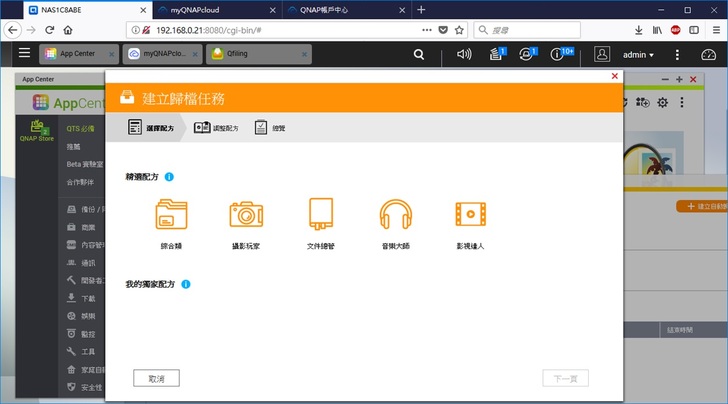The width and height of the screenshot is (728, 404).
Task: Open the volume control speaker icon
Action: [464, 54]
